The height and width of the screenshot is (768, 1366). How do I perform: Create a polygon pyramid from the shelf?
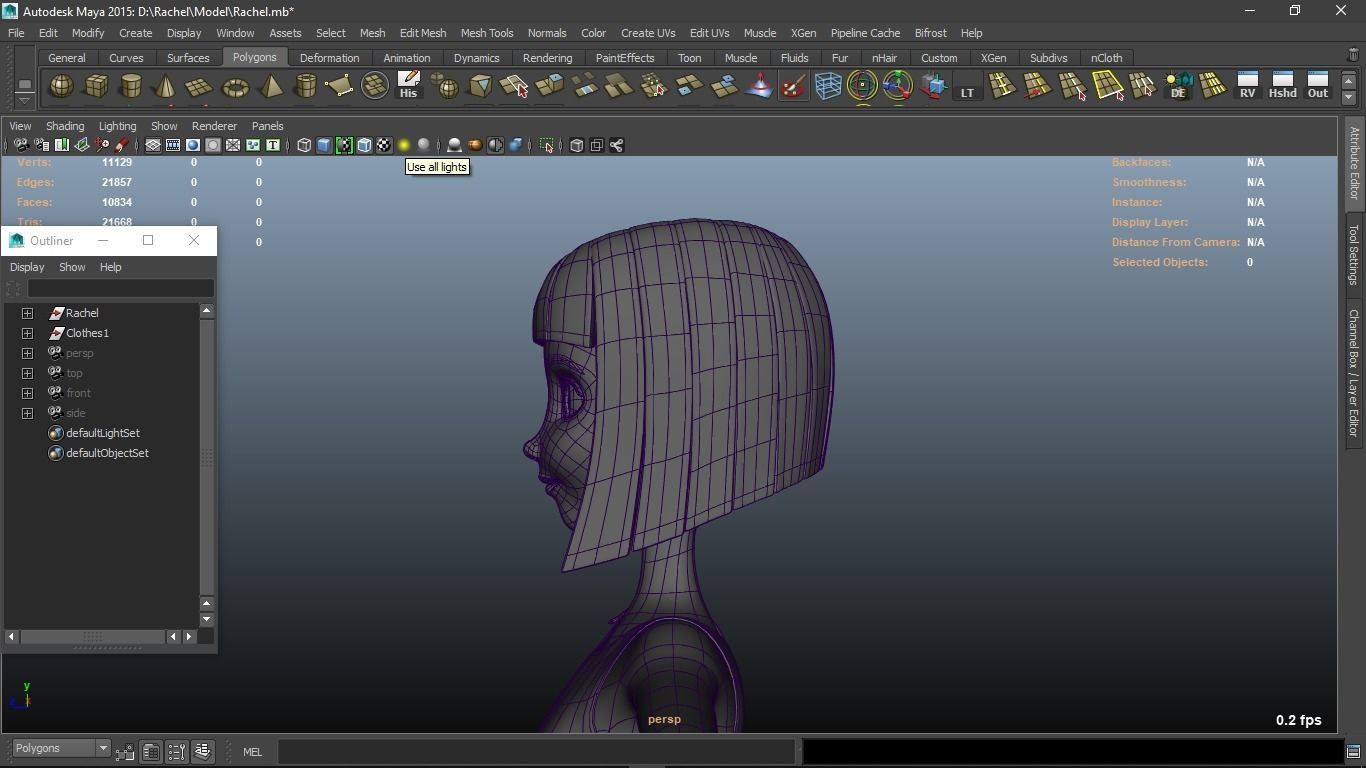click(270, 87)
